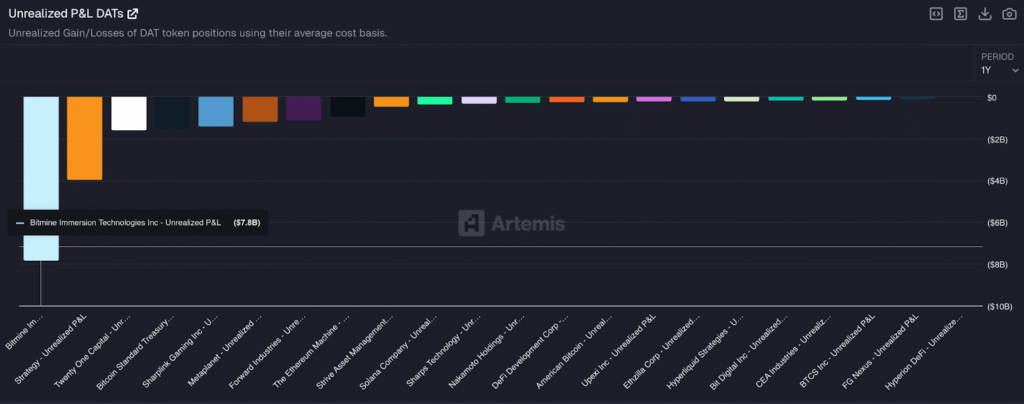Select the blue Sharplink Gaming bar
Viewport: 1024px width, 404px height.
click(x=216, y=111)
